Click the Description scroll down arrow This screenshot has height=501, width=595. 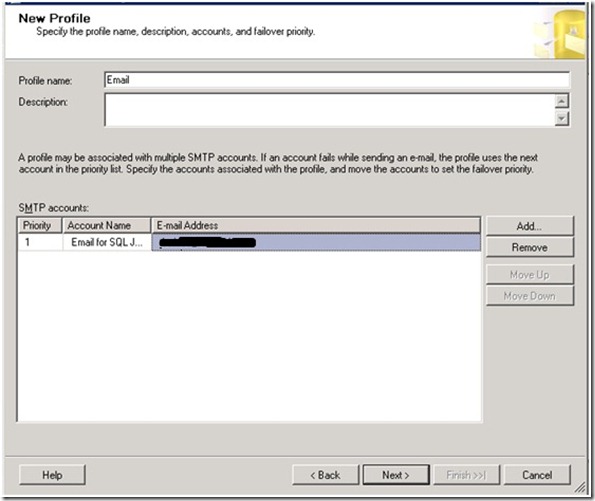pyautogui.click(x=561, y=118)
